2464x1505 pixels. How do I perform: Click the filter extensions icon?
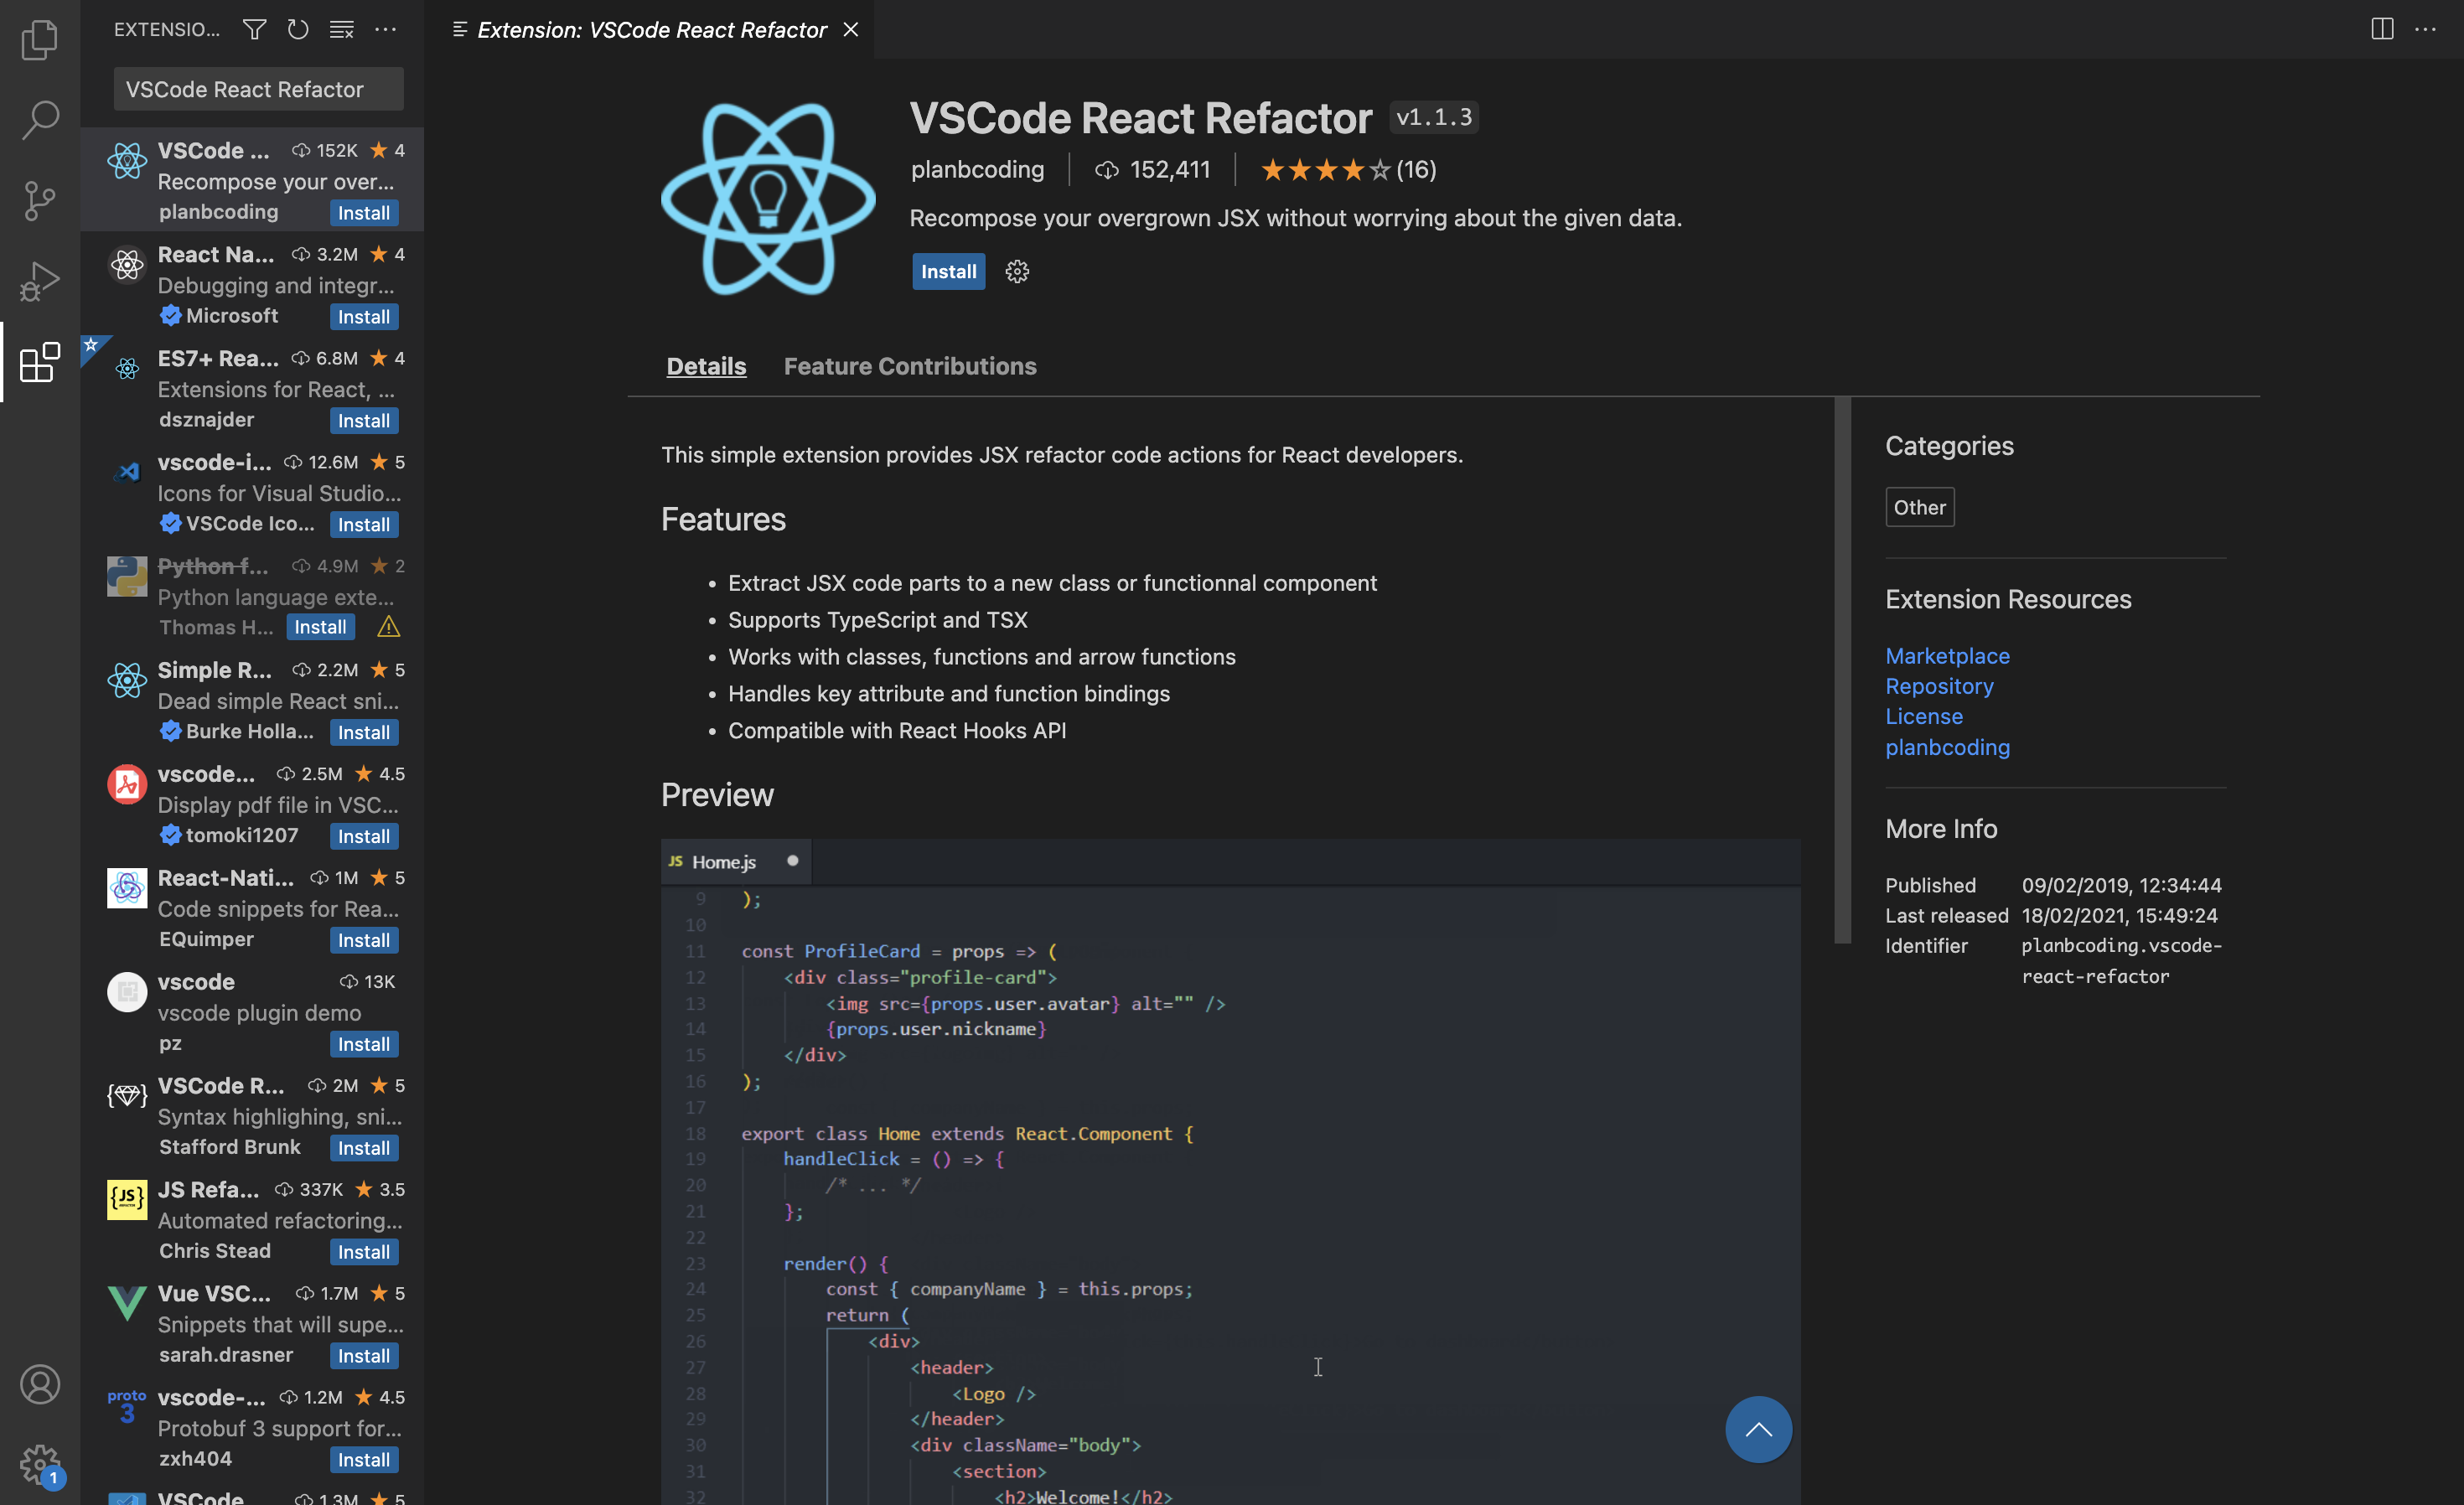253,30
